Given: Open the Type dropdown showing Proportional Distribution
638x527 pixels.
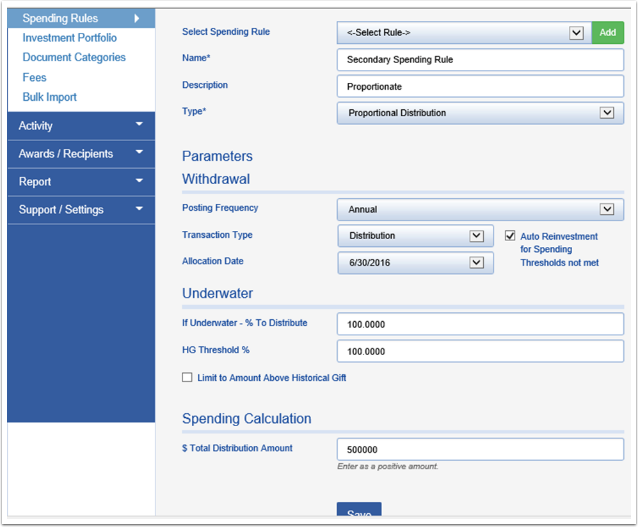Looking at the screenshot, I should tap(480, 113).
